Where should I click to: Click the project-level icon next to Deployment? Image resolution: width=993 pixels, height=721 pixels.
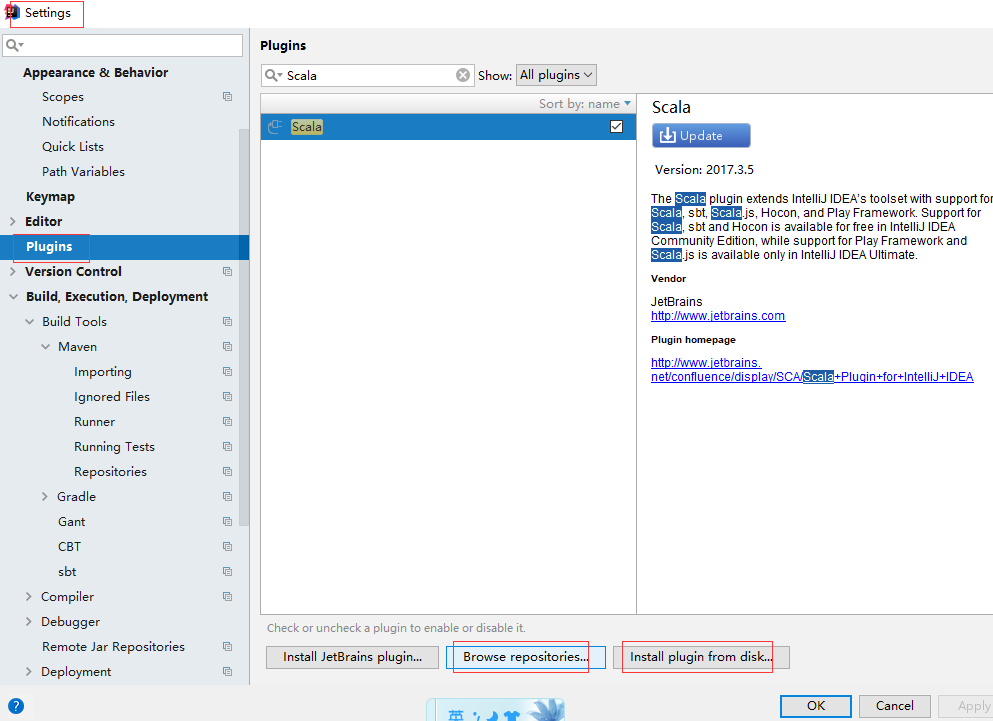227,672
